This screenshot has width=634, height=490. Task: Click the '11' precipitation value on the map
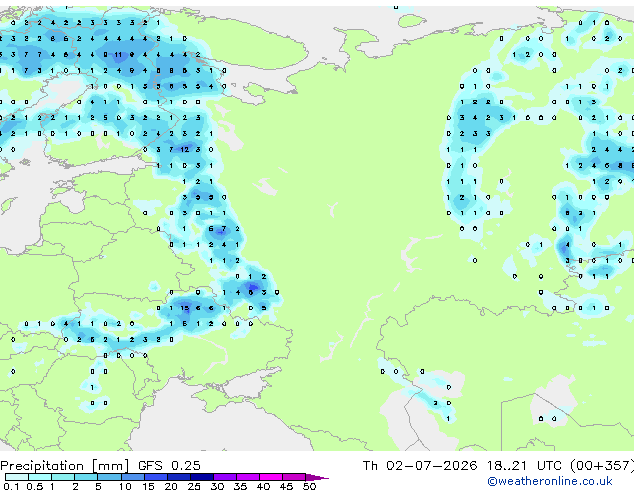coord(118,55)
